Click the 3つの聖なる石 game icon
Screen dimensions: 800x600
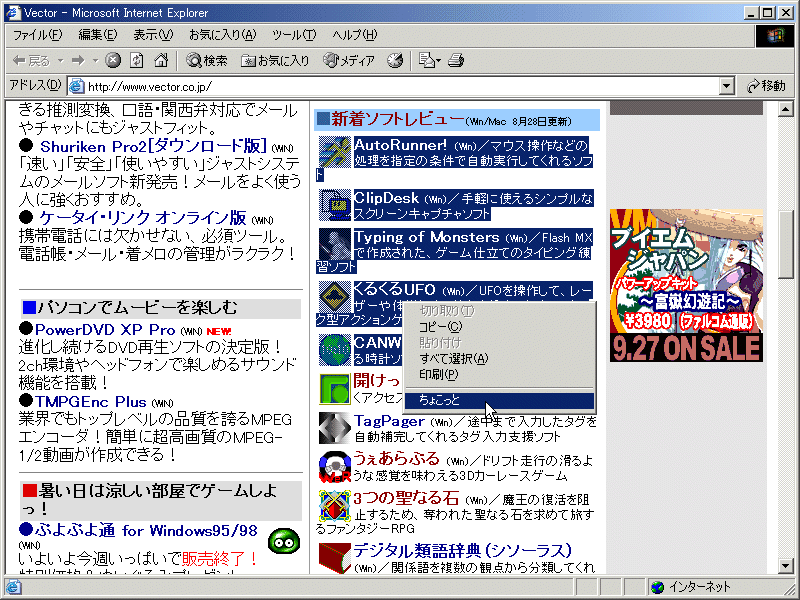coord(335,506)
